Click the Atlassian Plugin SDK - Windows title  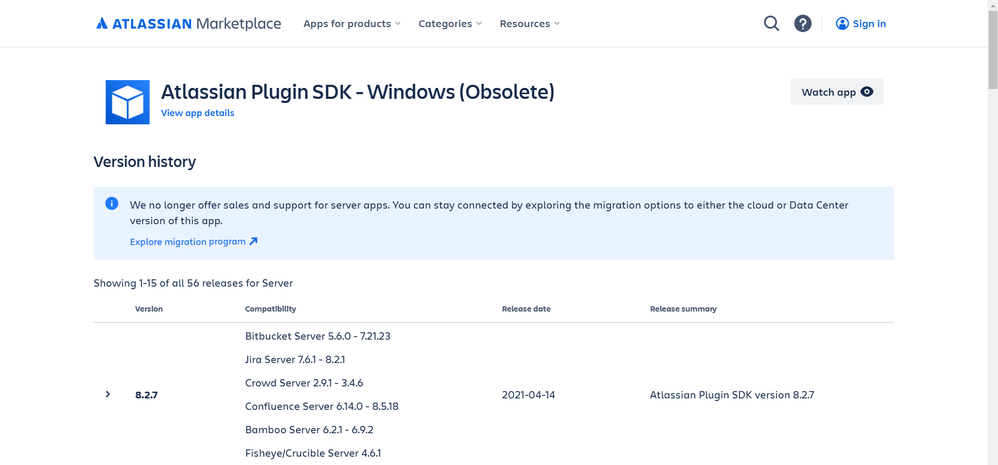pos(358,92)
